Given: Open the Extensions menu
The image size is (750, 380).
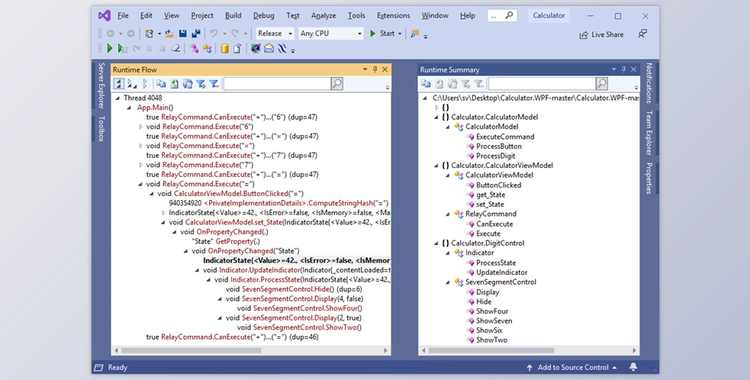Looking at the screenshot, I should (393, 15).
